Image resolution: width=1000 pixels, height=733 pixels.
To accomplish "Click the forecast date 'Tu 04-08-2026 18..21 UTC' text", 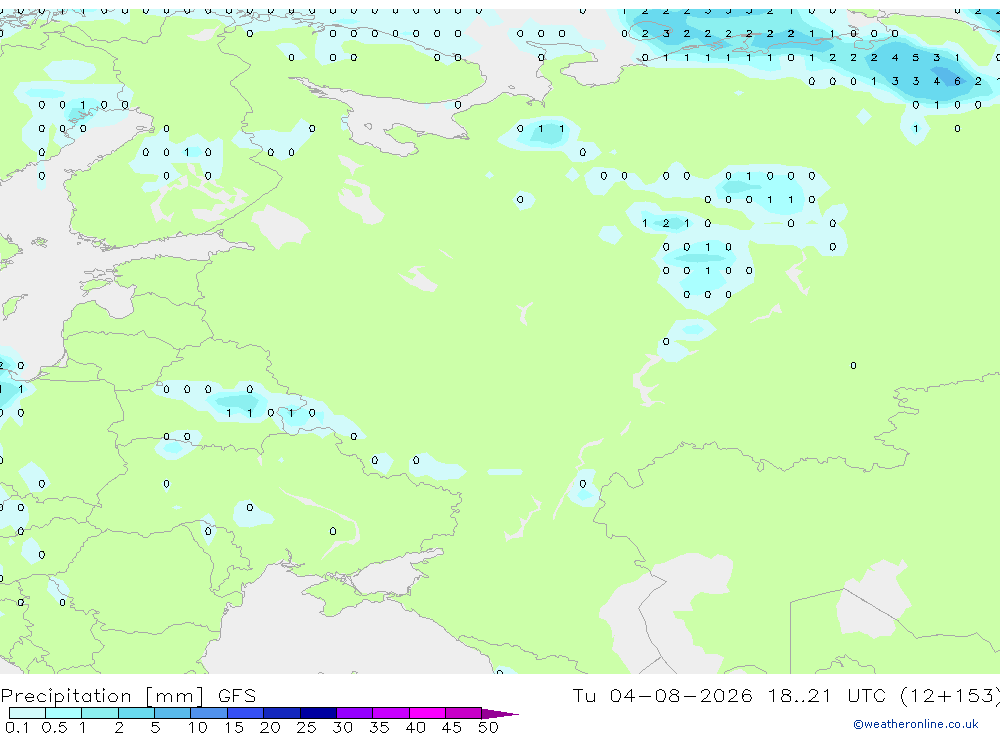I will [x=728, y=695].
